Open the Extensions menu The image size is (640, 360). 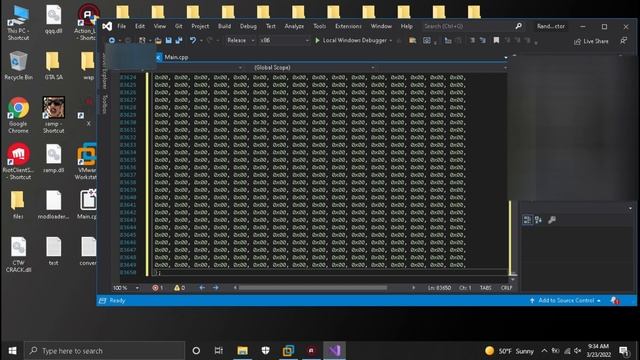pyautogui.click(x=348, y=26)
